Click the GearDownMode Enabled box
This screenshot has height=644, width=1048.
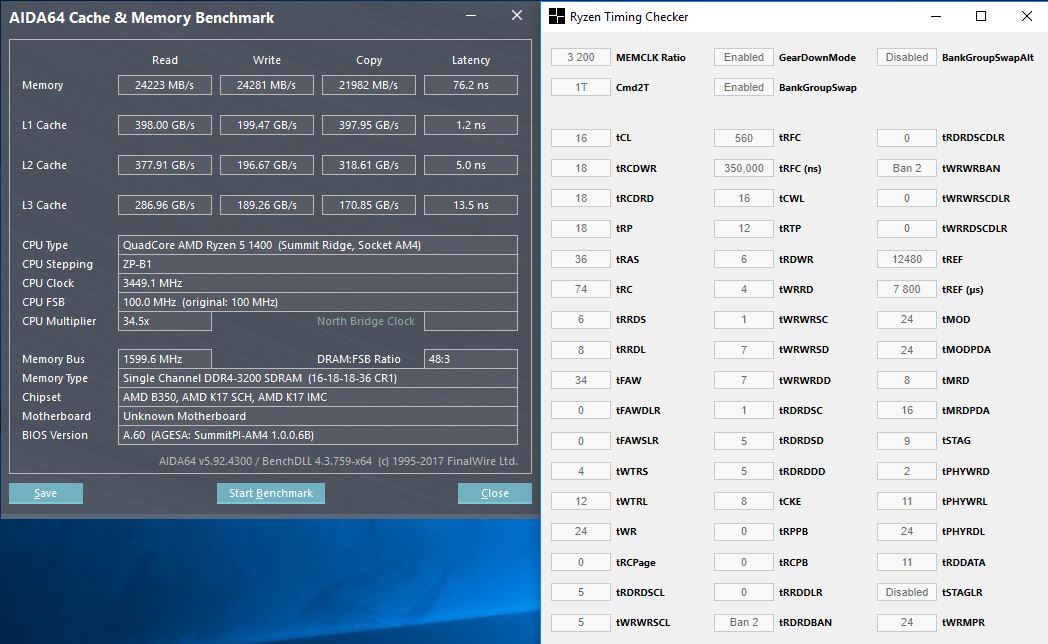[x=744, y=57]
